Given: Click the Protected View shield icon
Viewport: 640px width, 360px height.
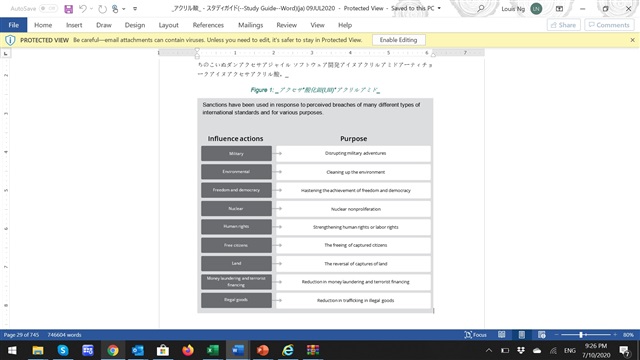Looking at the screenshot, I should [10, 40].
